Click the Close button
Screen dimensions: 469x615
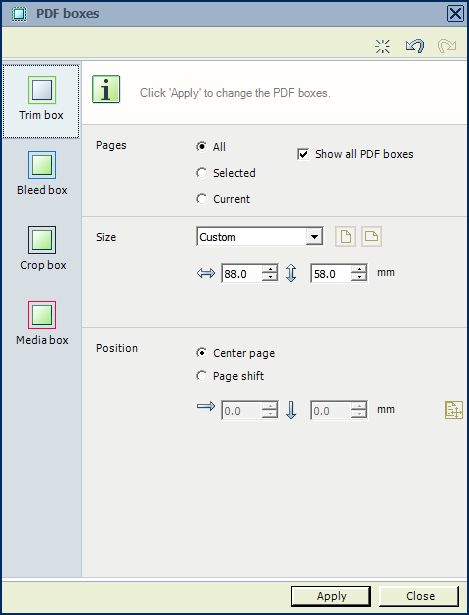pyautogui.click(x=419, y=596)
